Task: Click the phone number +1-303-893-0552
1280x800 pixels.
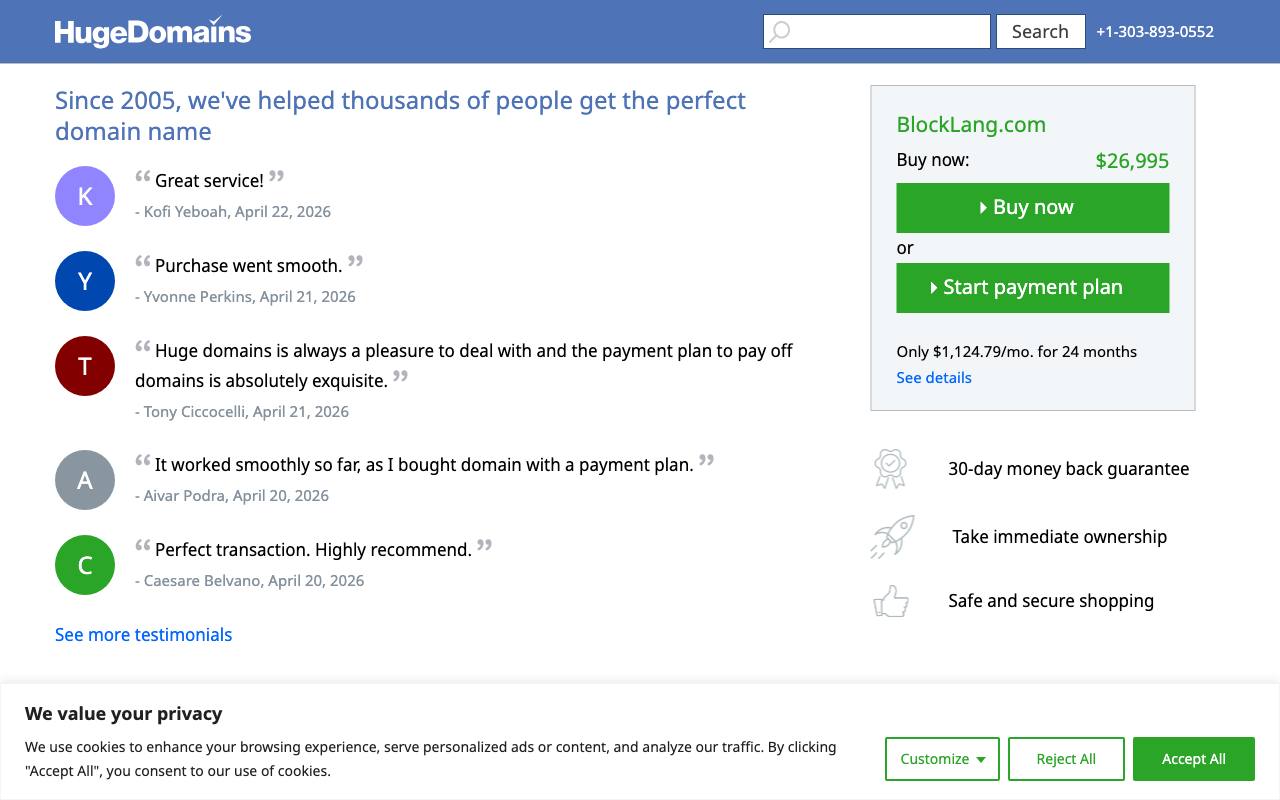Action: 1155,32
